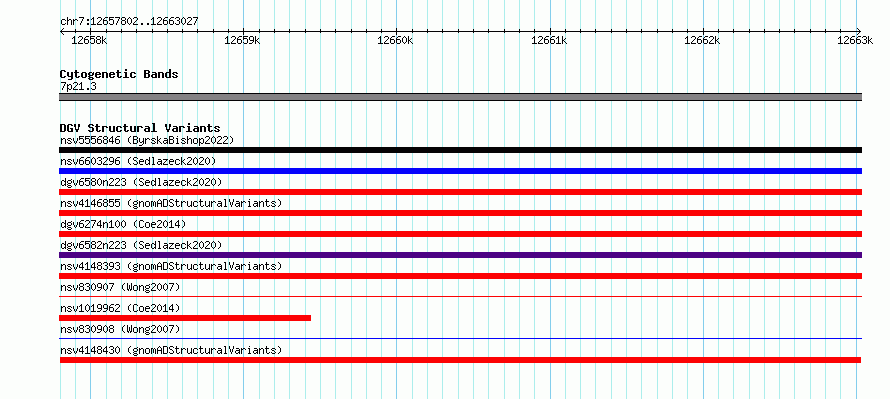Select the red dgv6274n100 variant bar
The height and width of the screenshot is (399, 890).
460,234
